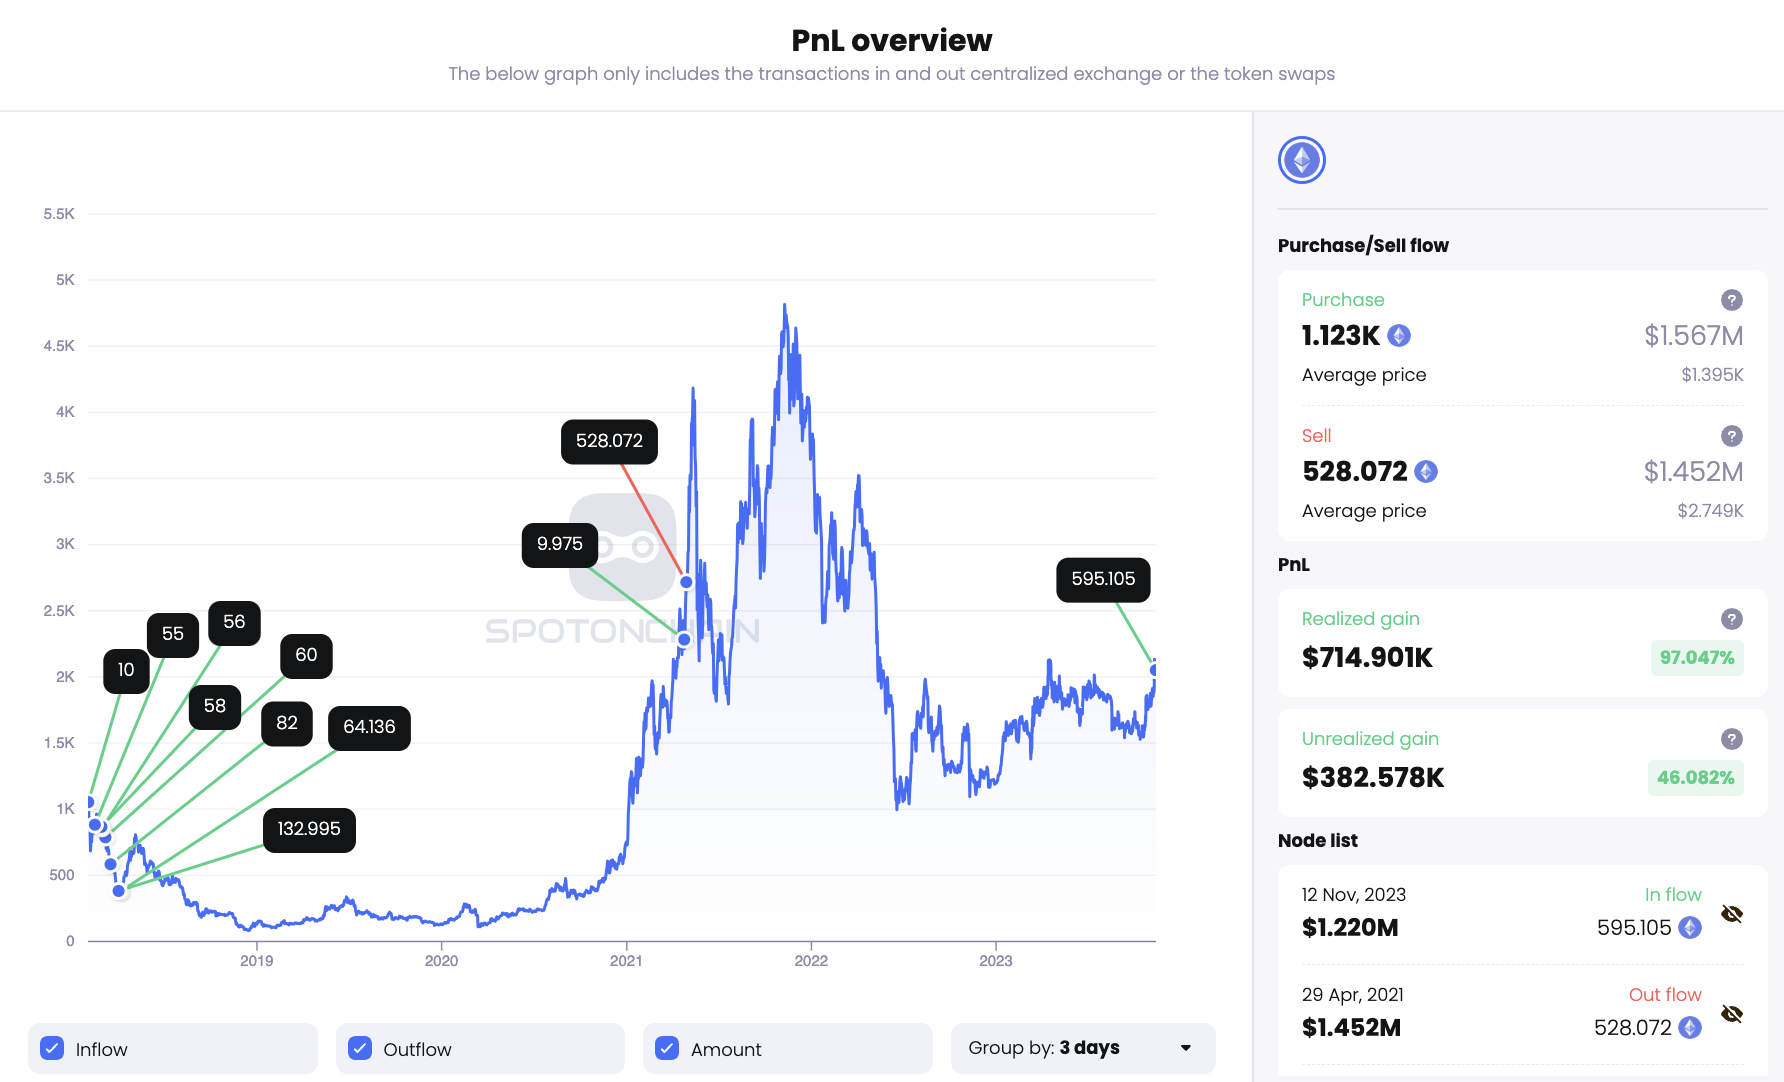This screenshot has height=1082, width=1784.
Task: Click the Ethereum icon next to 1.123K Purchase
Action: pyautogui.click(x=1400, y=336)
